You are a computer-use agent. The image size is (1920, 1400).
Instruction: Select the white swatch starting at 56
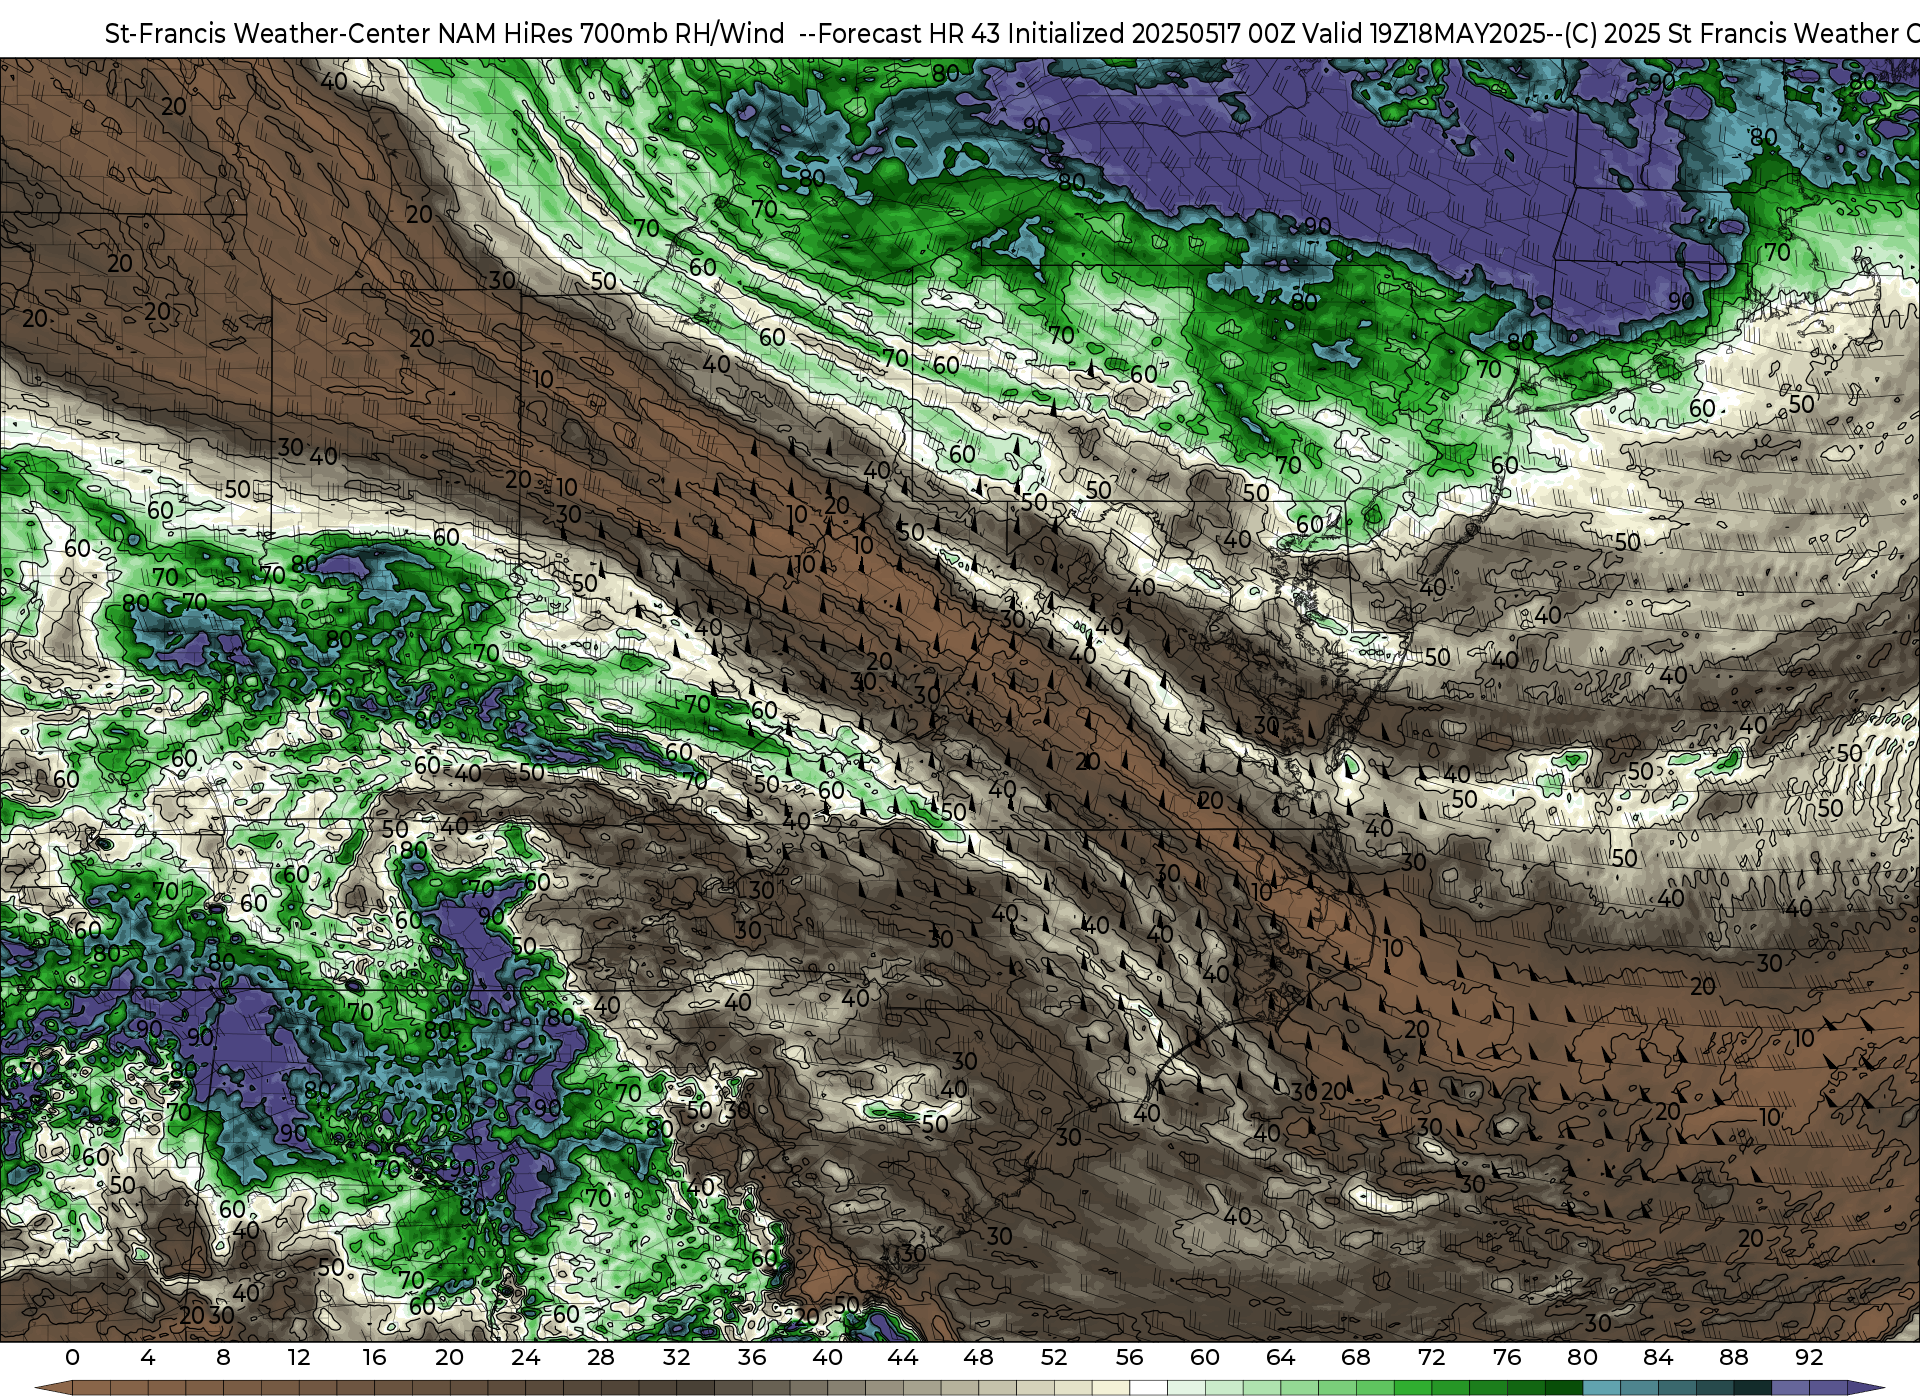[x=1148, y=1388]
